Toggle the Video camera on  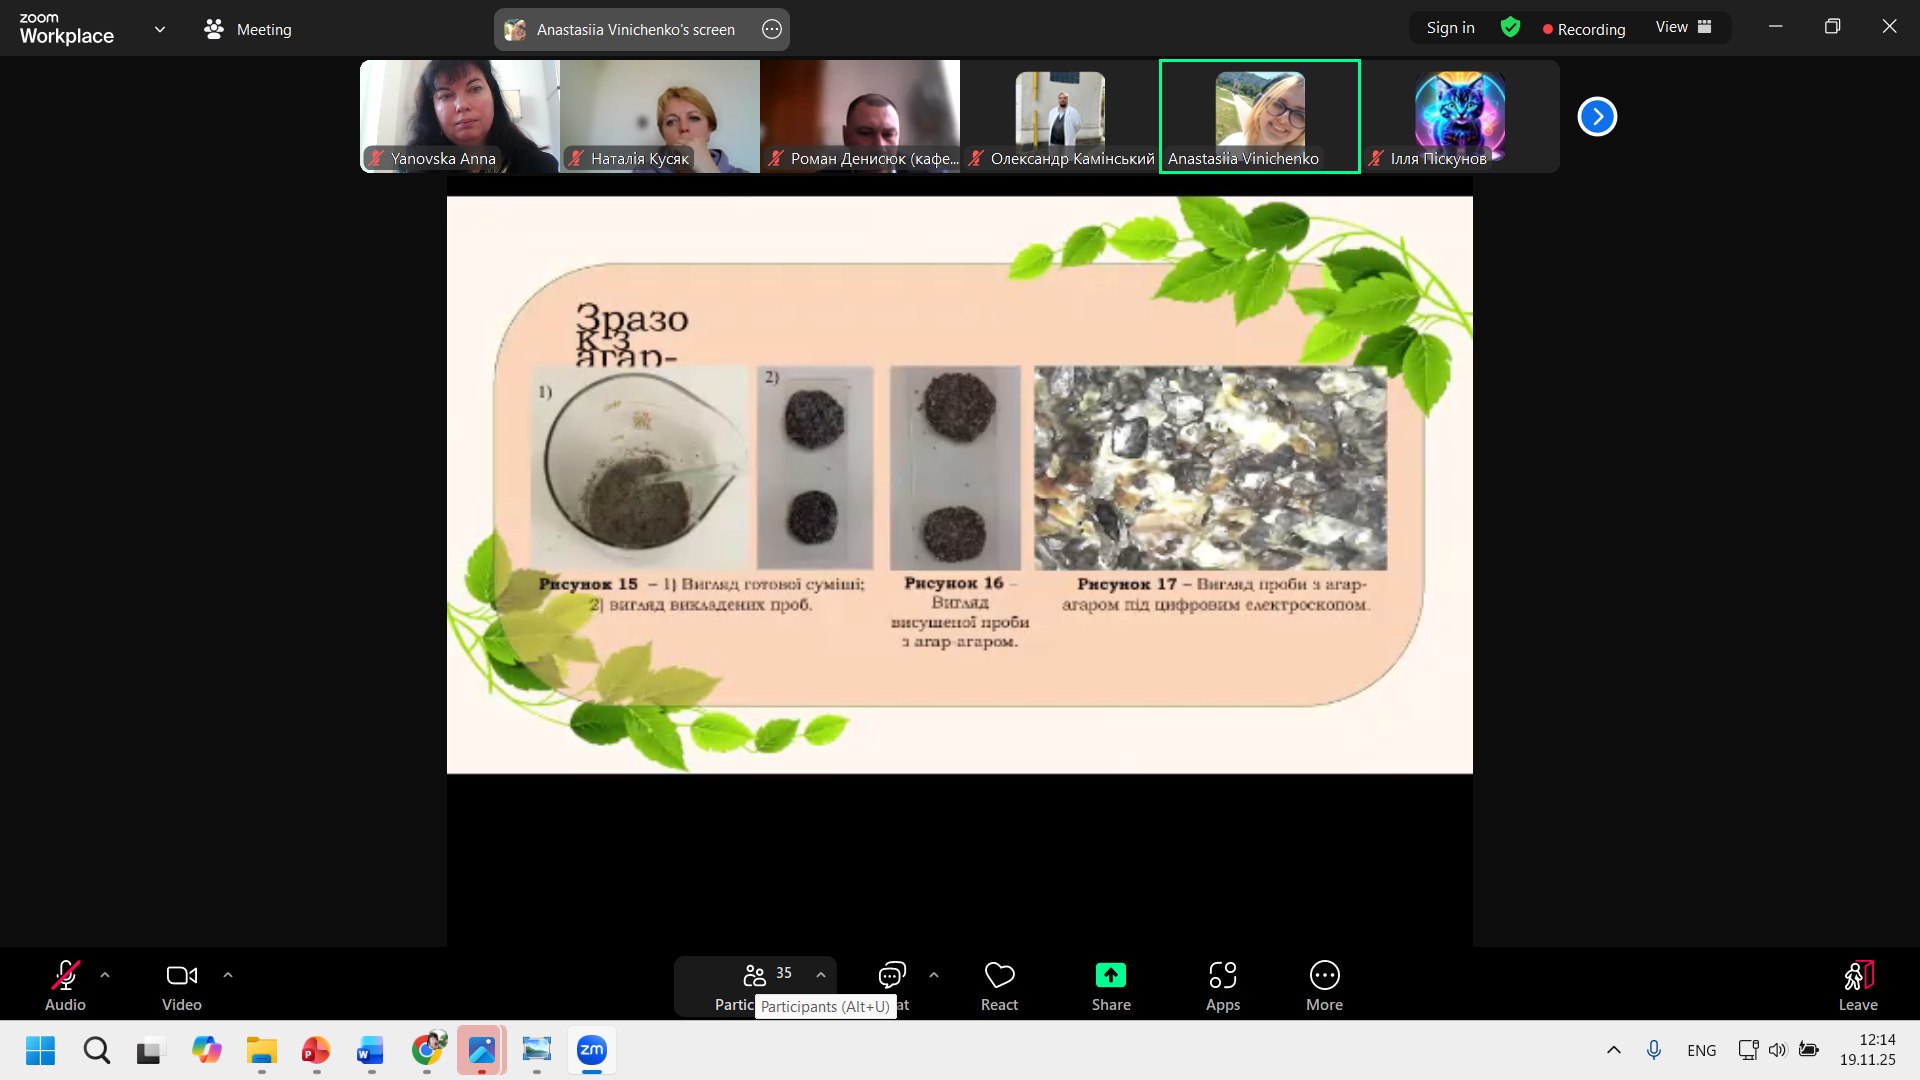[x=181, y=976]
